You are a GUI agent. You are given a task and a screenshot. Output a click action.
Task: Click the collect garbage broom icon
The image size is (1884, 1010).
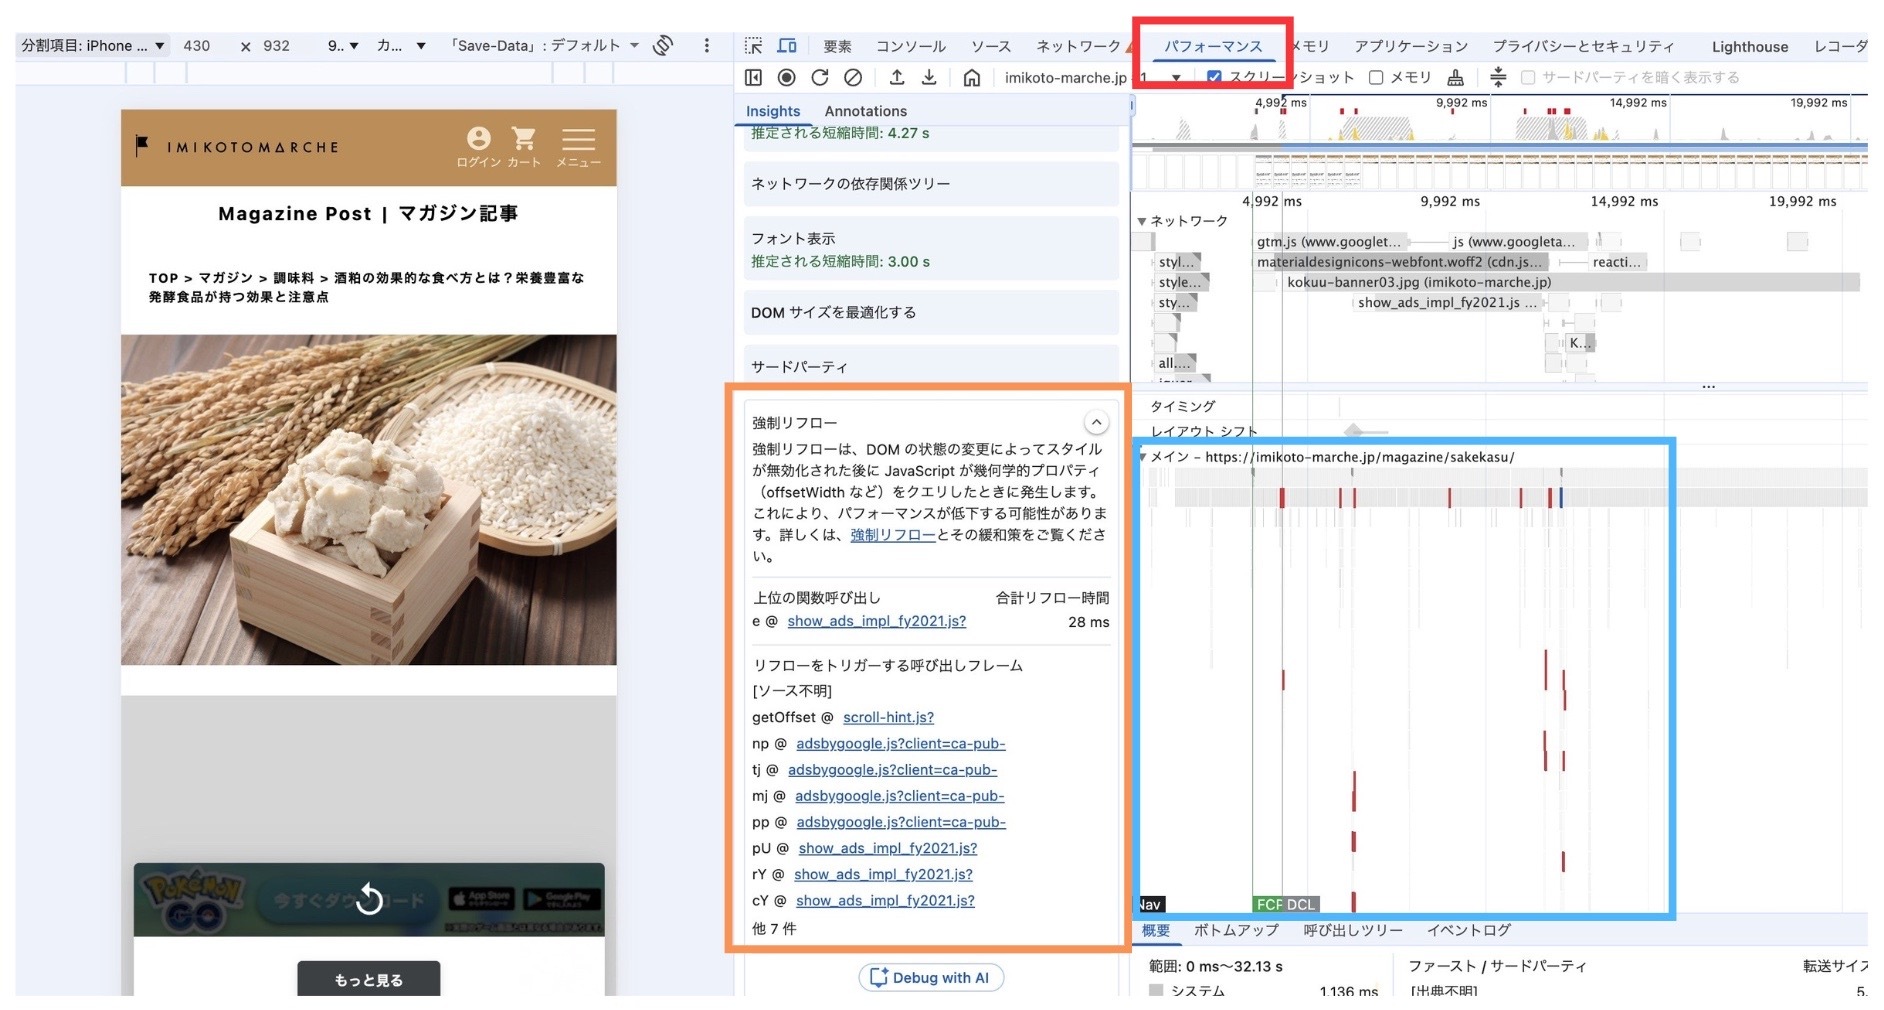(1456, 77)
